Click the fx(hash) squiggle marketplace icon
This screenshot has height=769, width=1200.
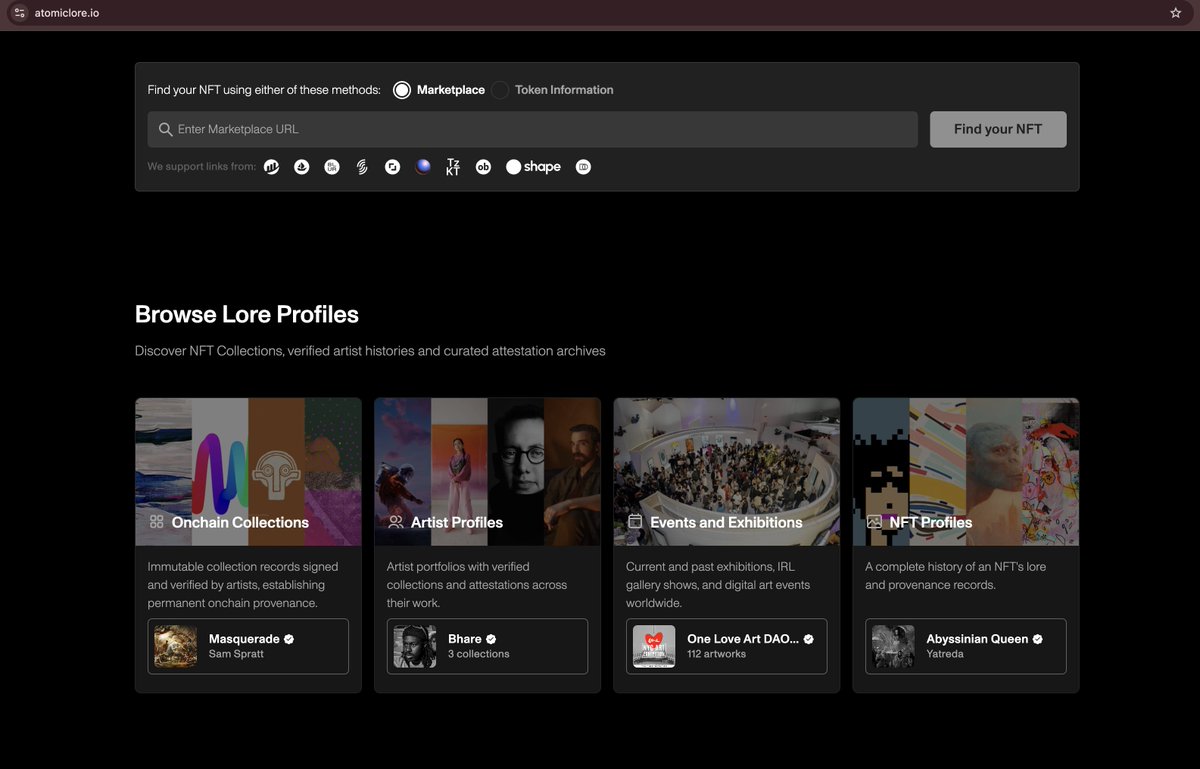pos(361,166)
